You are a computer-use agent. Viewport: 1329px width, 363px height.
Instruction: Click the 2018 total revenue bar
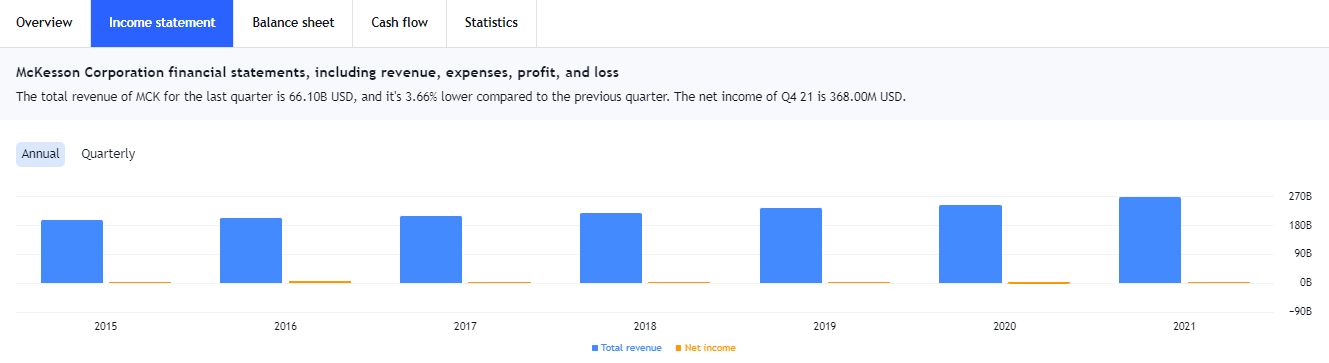(x=611, y=248)
